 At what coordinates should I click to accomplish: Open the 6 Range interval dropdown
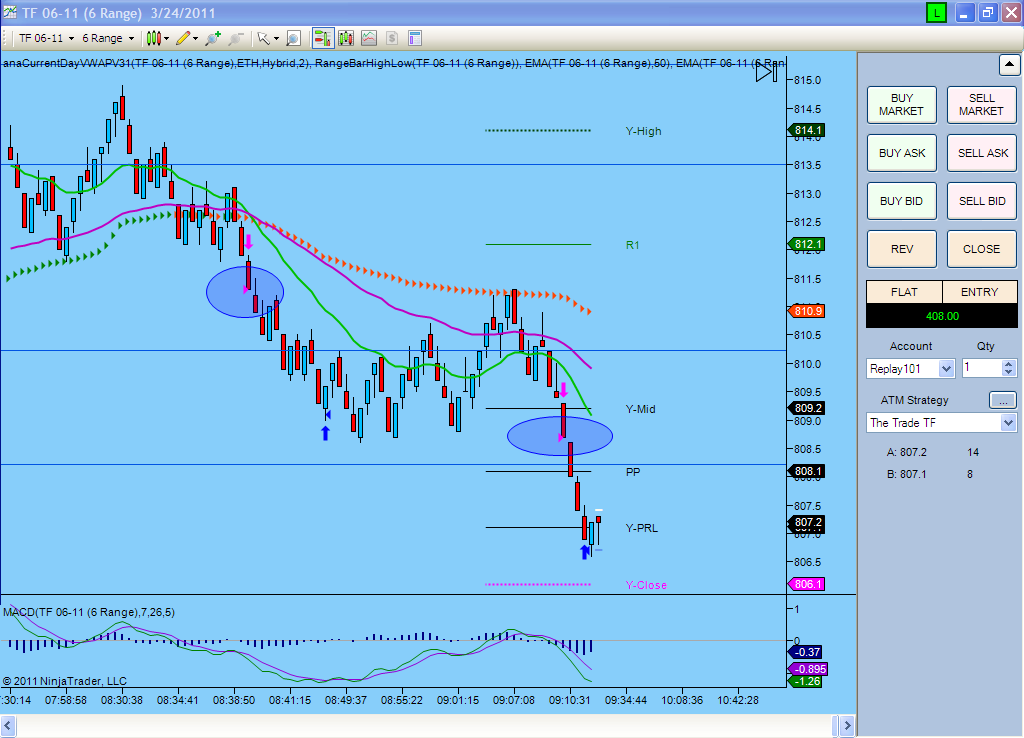(107, 39)
